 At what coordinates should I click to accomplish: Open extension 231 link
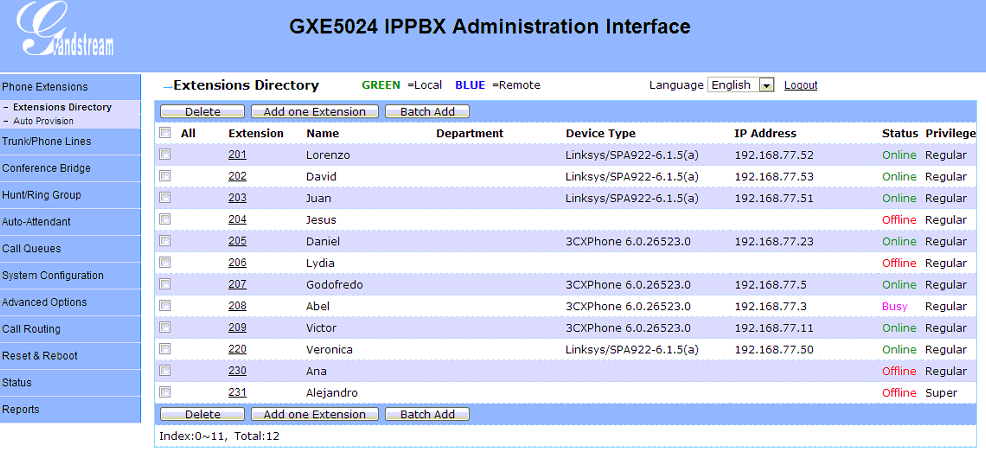[237, 393]
